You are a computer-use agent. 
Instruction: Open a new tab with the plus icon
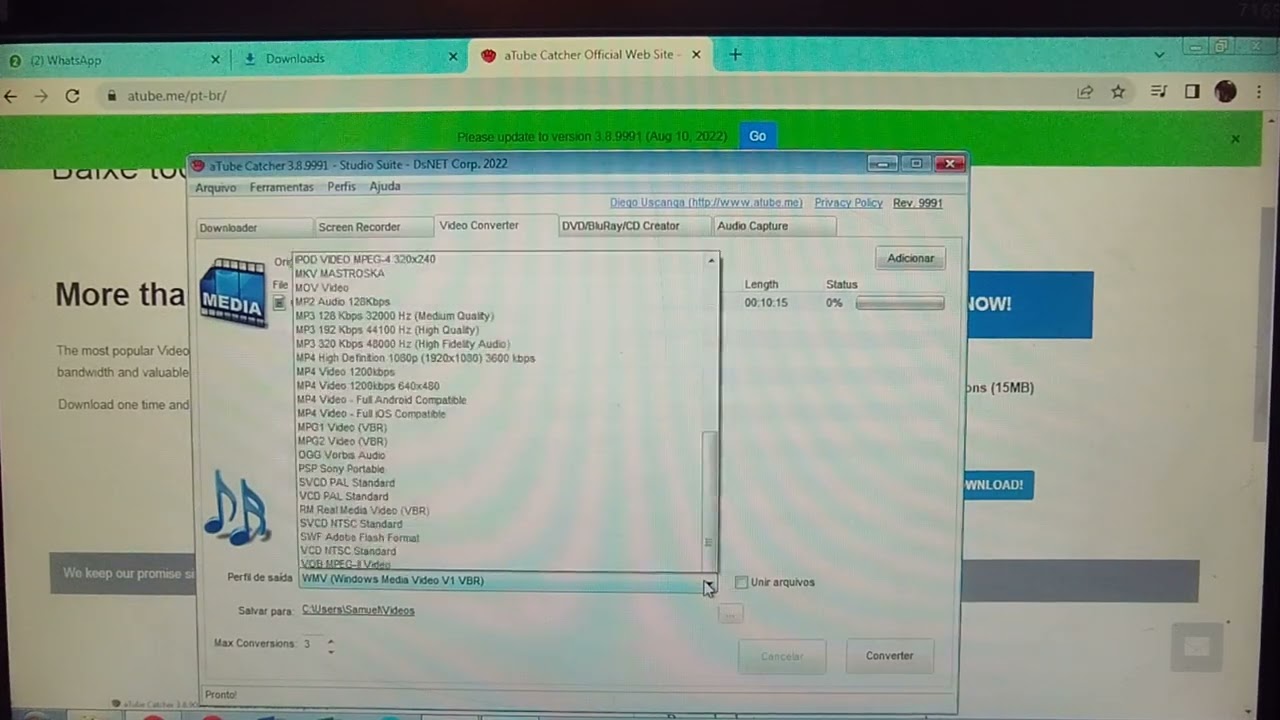(x=735, y=55)
